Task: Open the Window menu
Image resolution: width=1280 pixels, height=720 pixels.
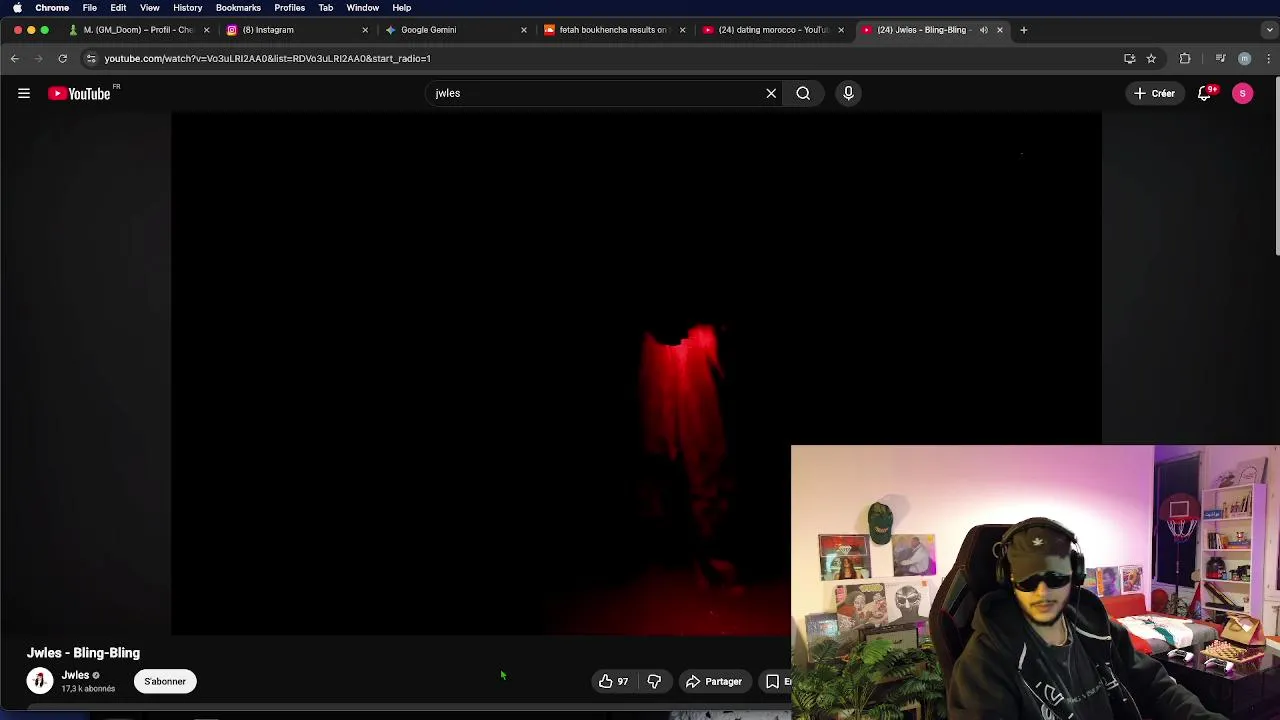Action: 363,8
